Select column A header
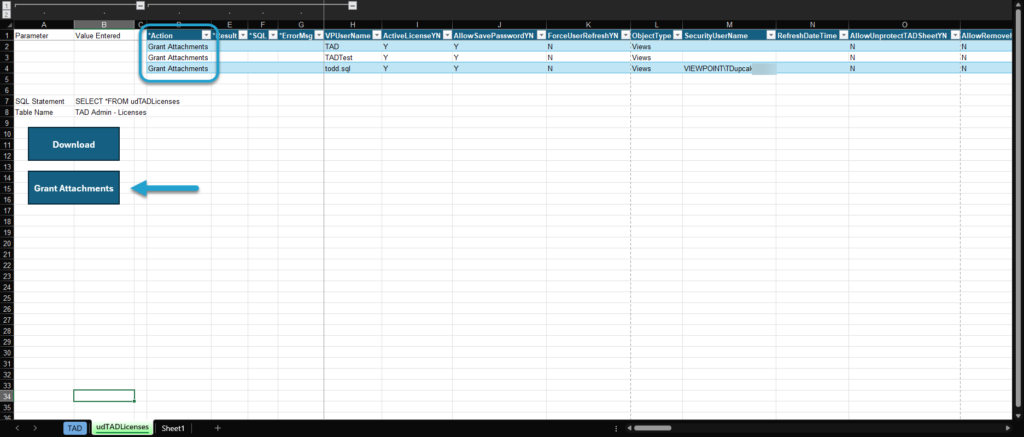1024x437 pixels. click(43, 25)
